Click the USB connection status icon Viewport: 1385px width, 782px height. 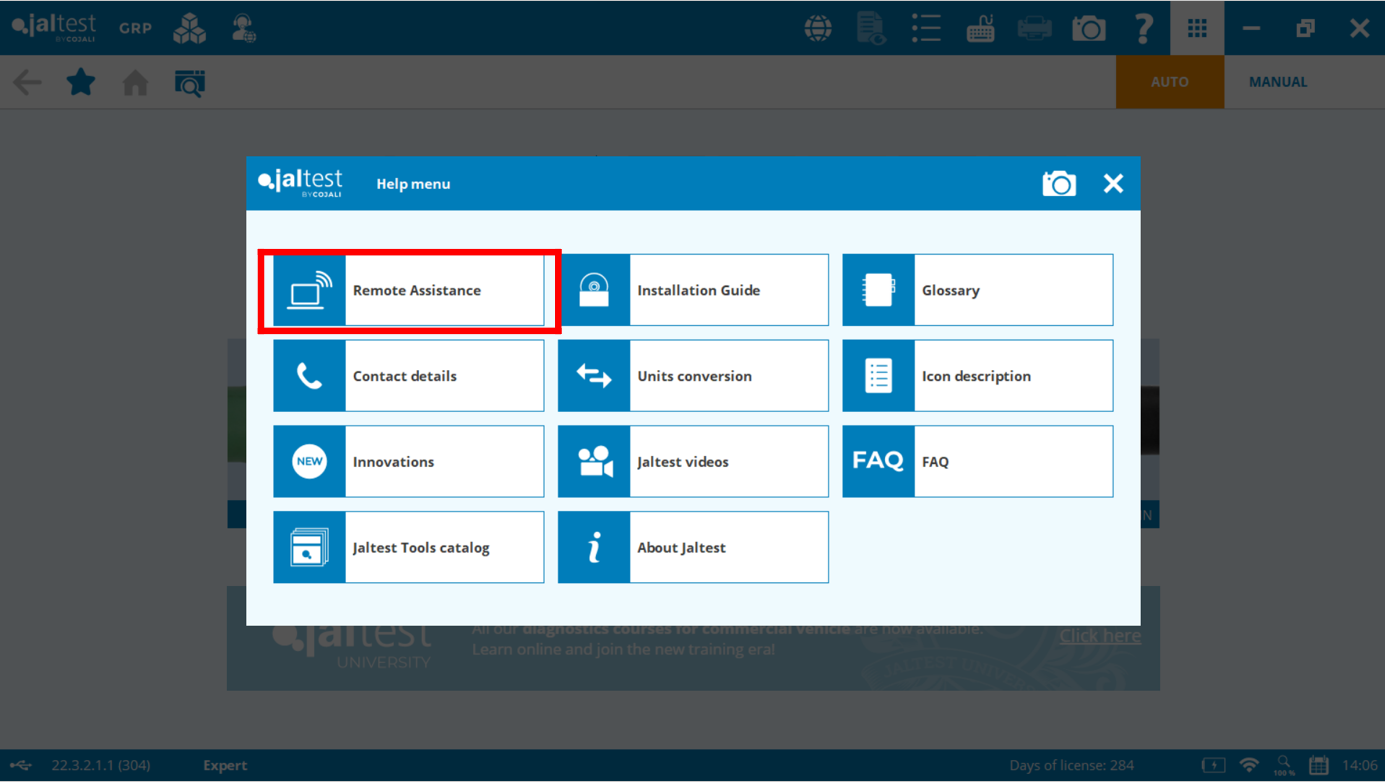pos(21,765)
